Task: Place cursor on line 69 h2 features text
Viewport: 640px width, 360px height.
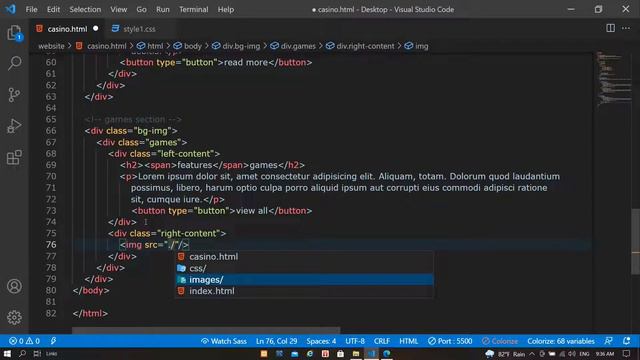Action: 194,165
